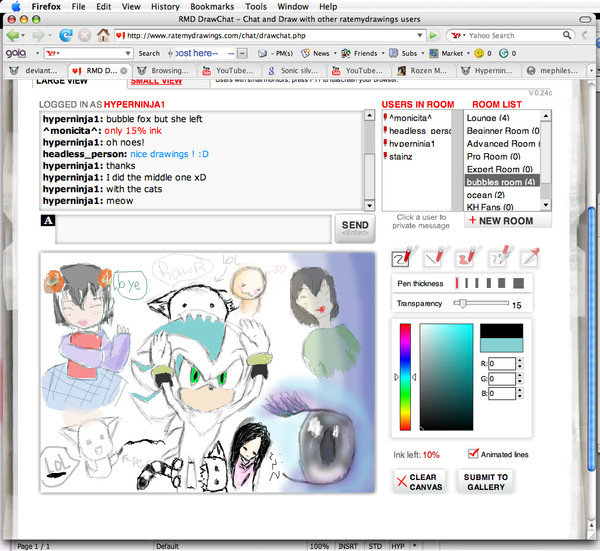Pick a hue on rainbow color strip

pos(405,377)
